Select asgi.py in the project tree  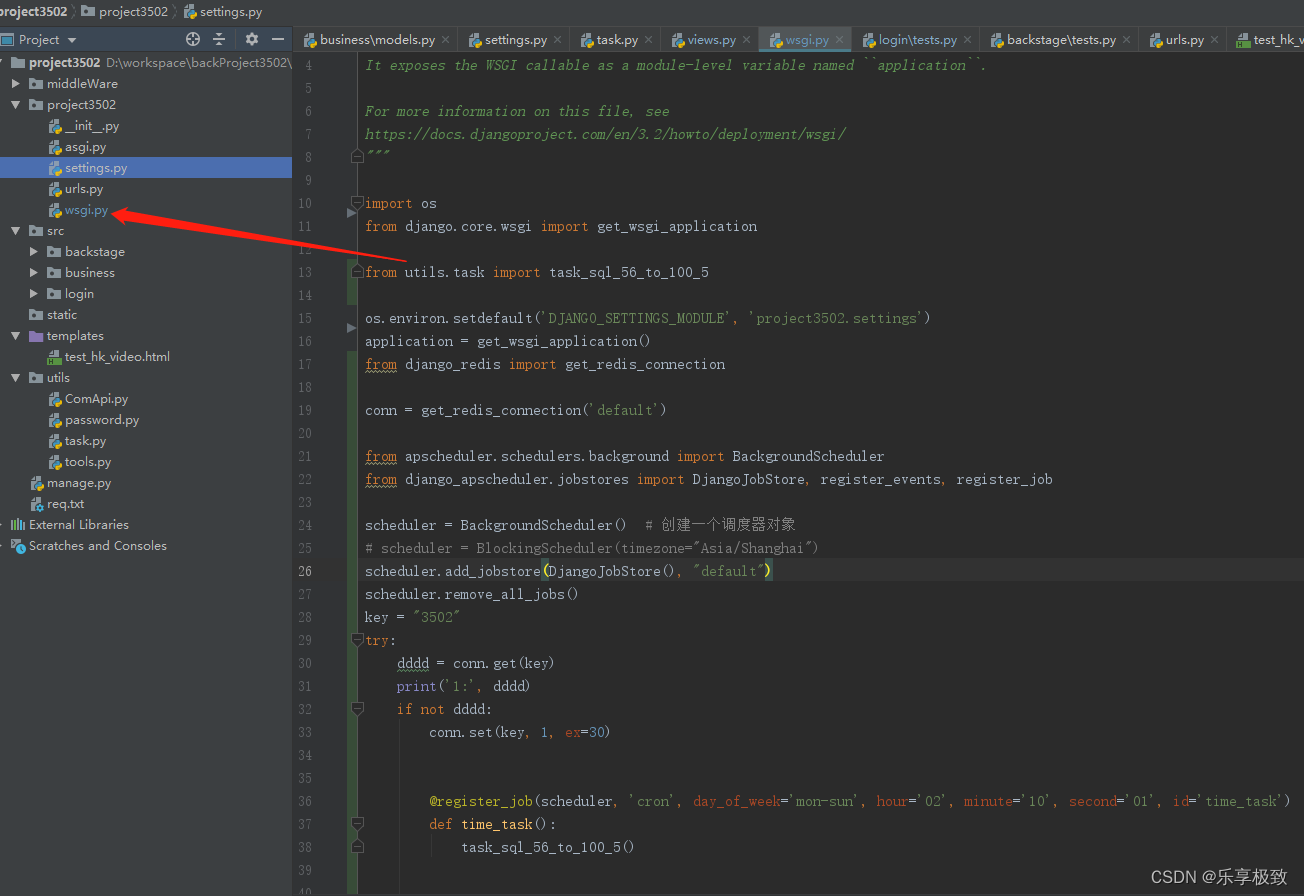[x=86, y=146]
